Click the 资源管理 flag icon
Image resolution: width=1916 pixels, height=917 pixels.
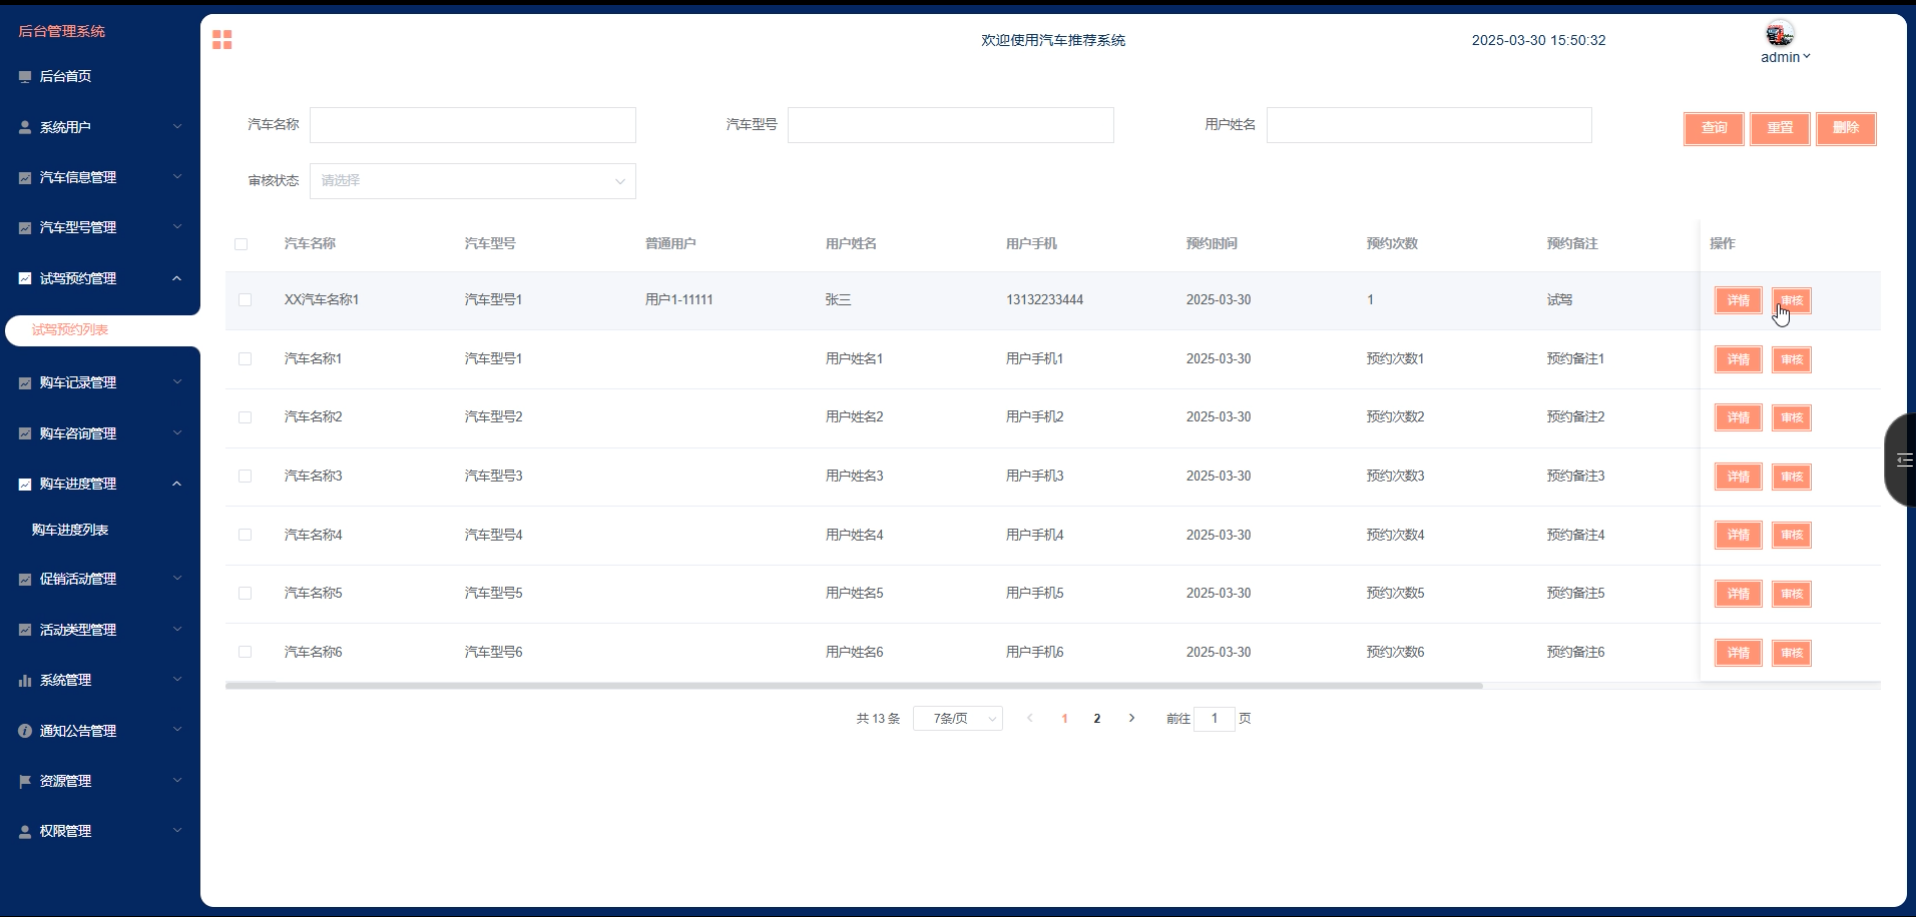[x=25, y=781]
